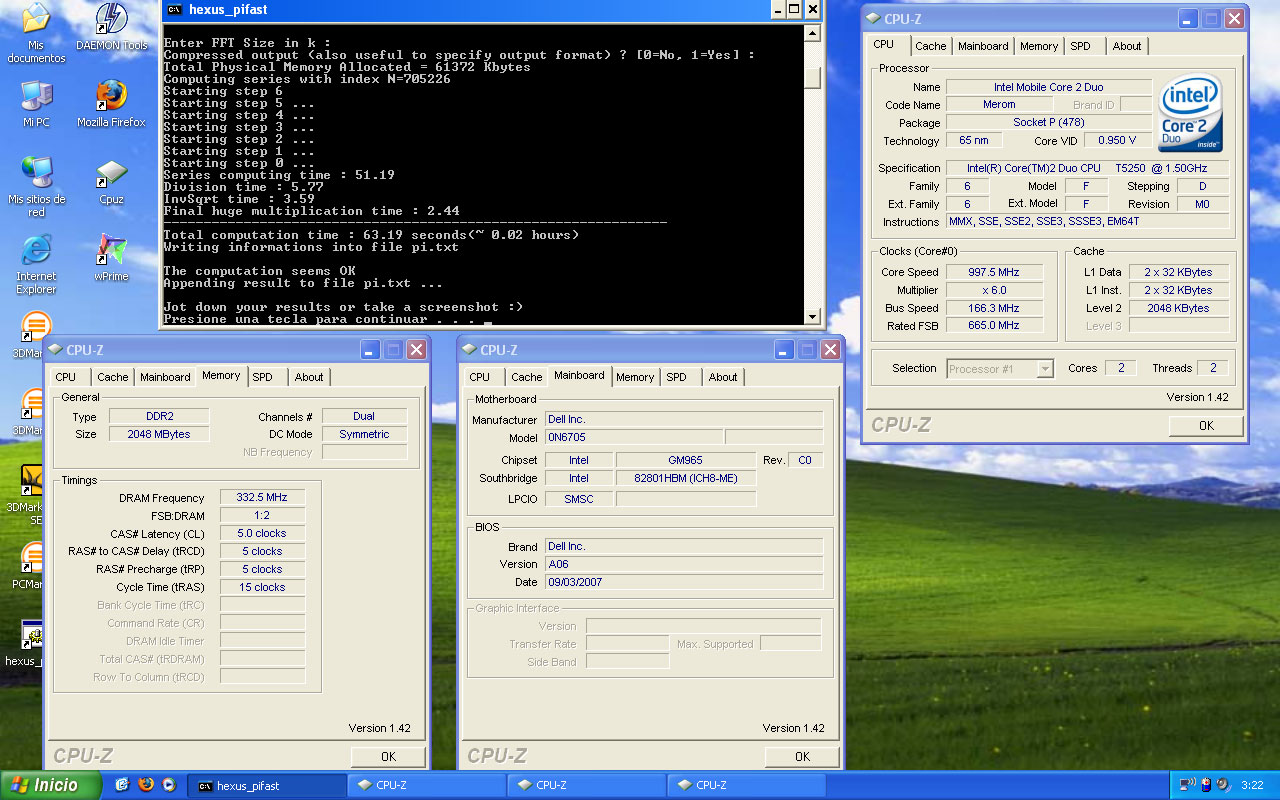
Task: Click console vertical scrollbar thumb
Action: (x=813, y=78)
